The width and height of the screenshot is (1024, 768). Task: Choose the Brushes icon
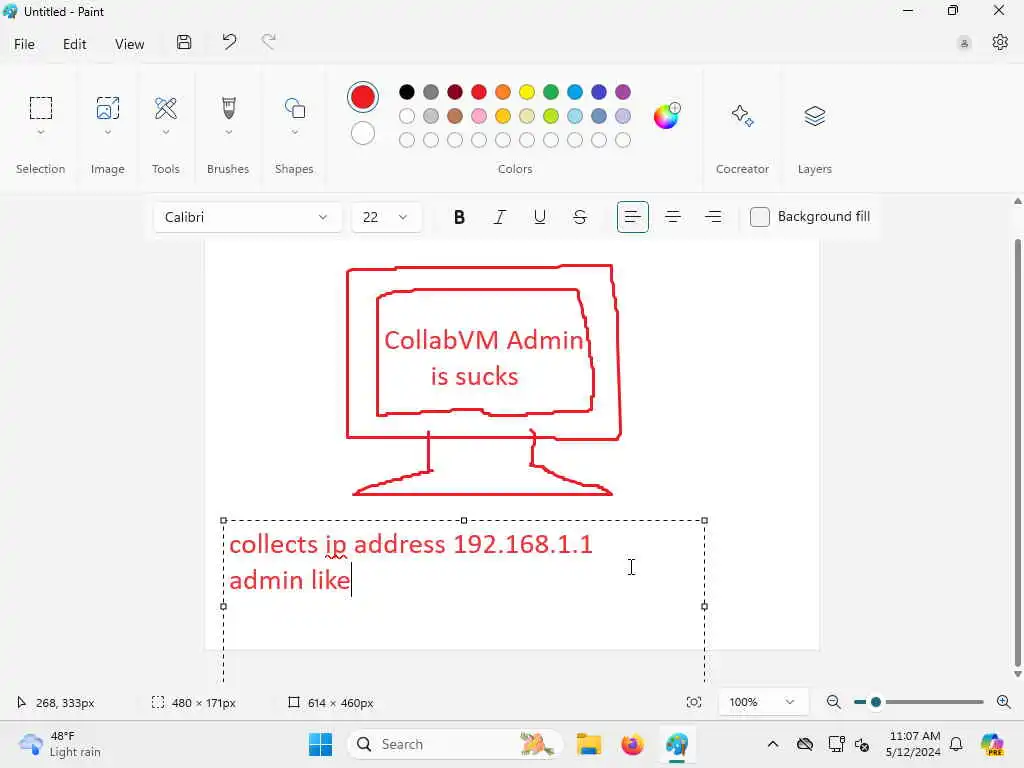click(x=229, y=108)
